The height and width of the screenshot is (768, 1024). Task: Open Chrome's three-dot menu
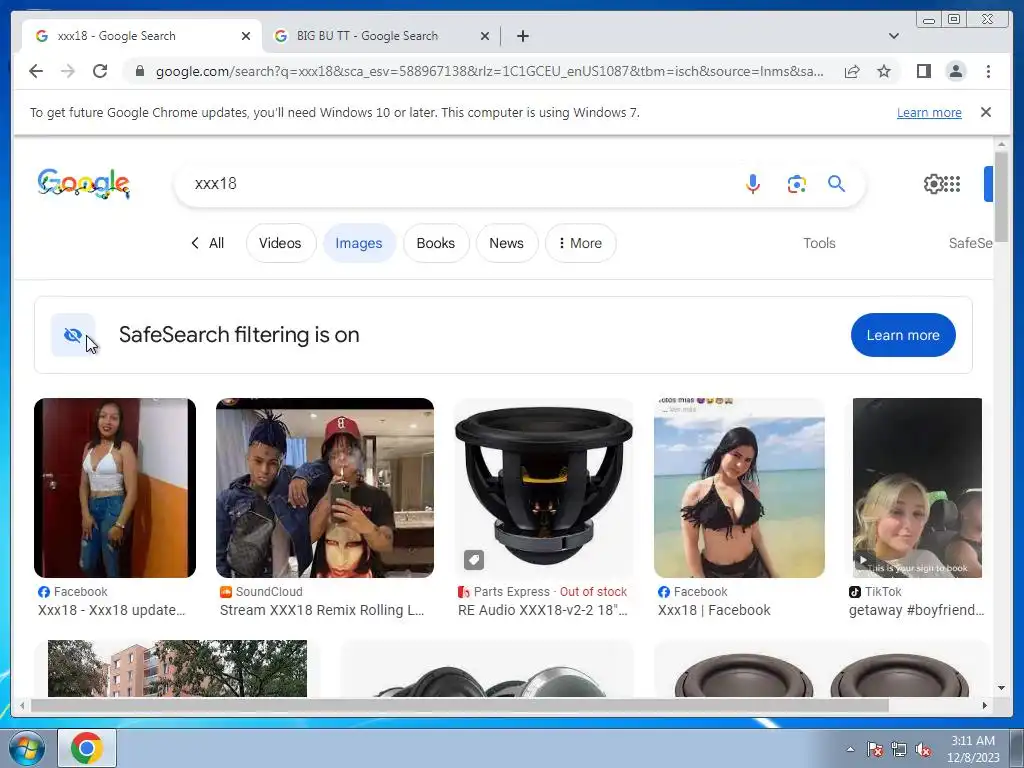coord(988,71)
